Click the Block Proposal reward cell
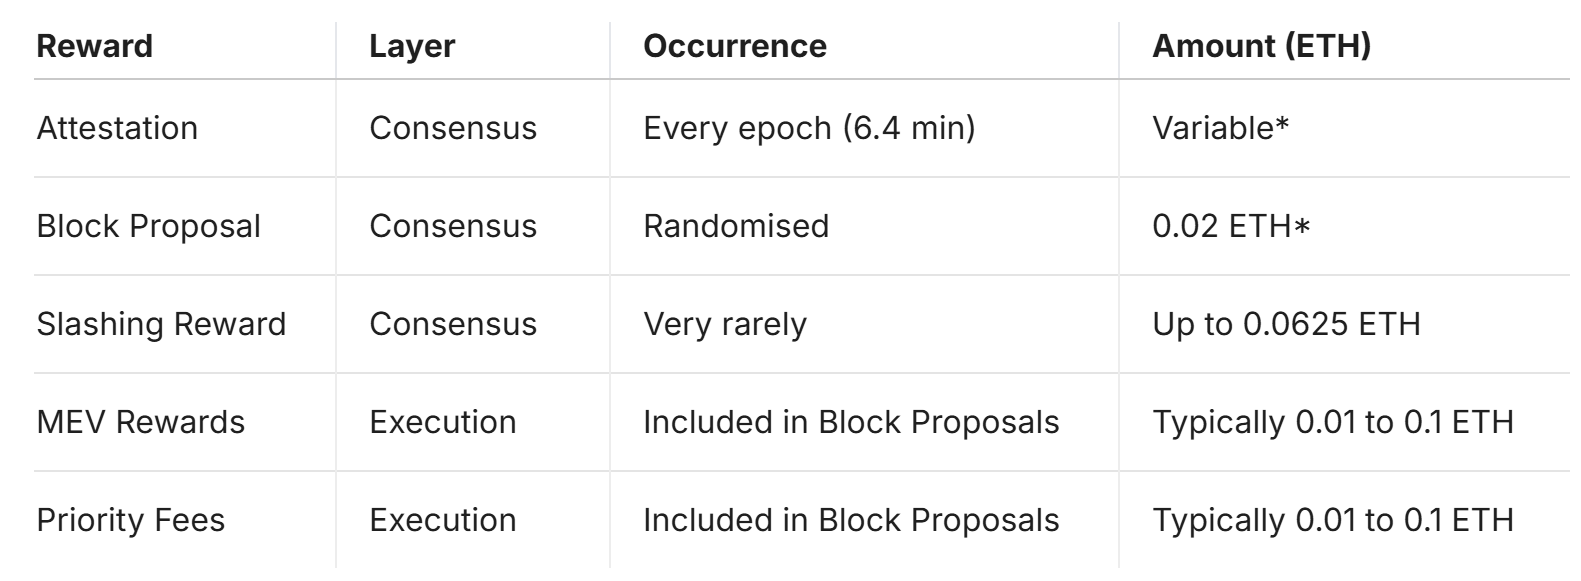 (x=148, y=227)
